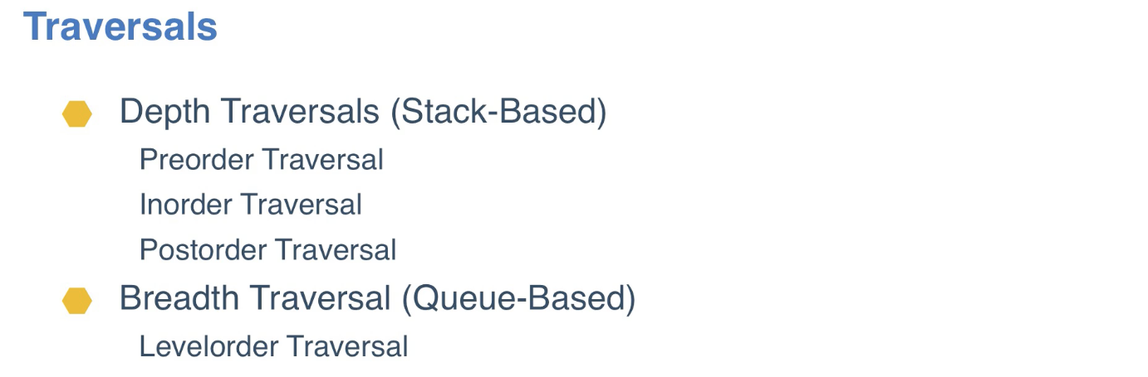Select the Postorder Traversal line
The image size is (1148, 377).
[x=268, y=250]
